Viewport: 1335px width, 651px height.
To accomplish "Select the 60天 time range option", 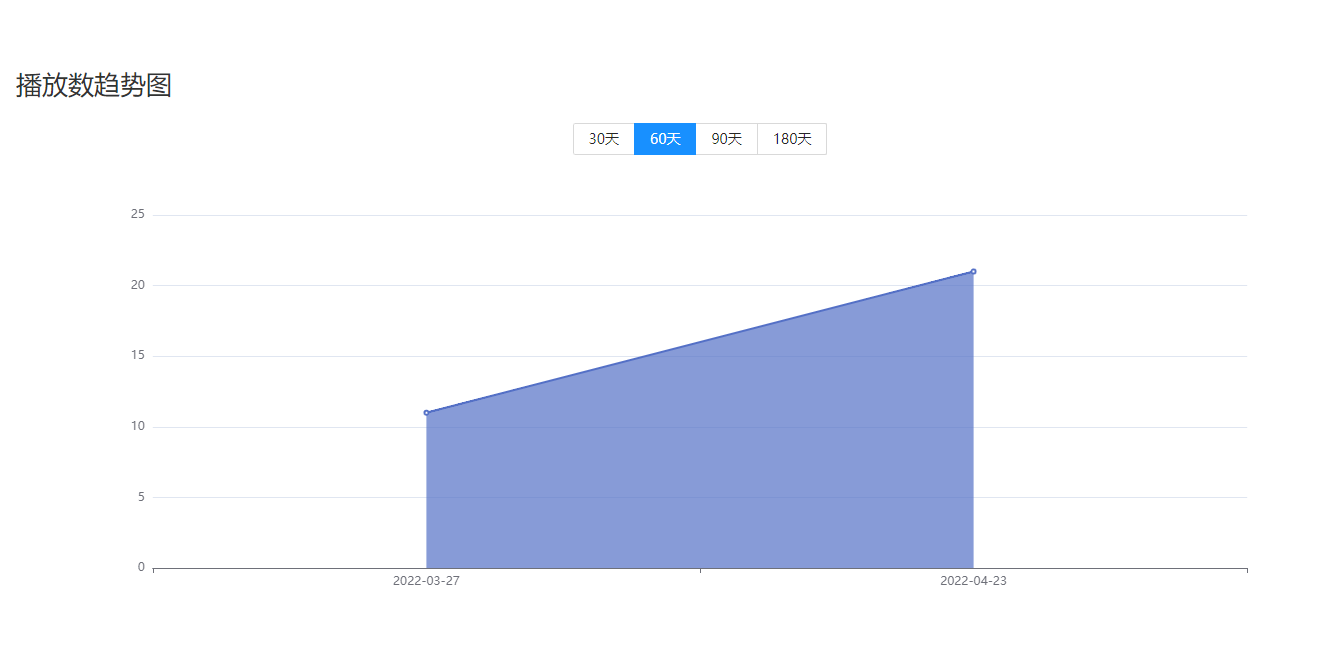I will pyautogui.click(x=665, y=139).
